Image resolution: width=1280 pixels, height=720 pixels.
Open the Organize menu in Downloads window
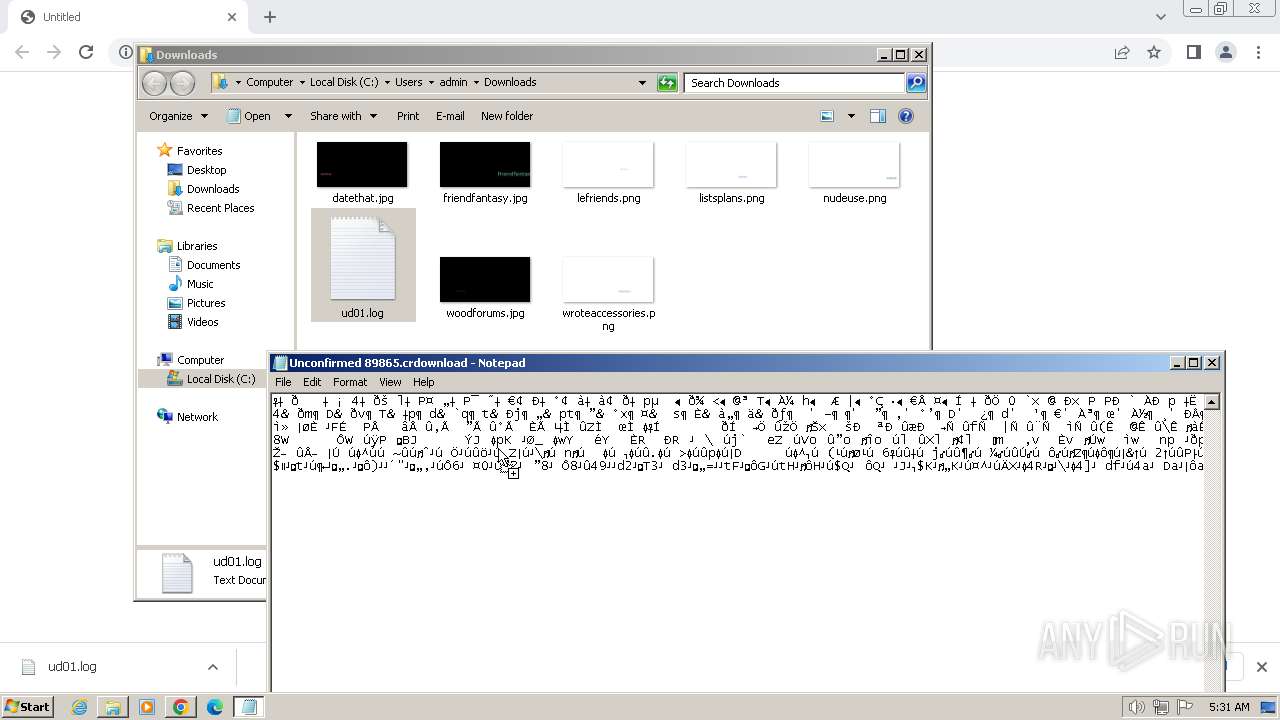tap(178, 116)
